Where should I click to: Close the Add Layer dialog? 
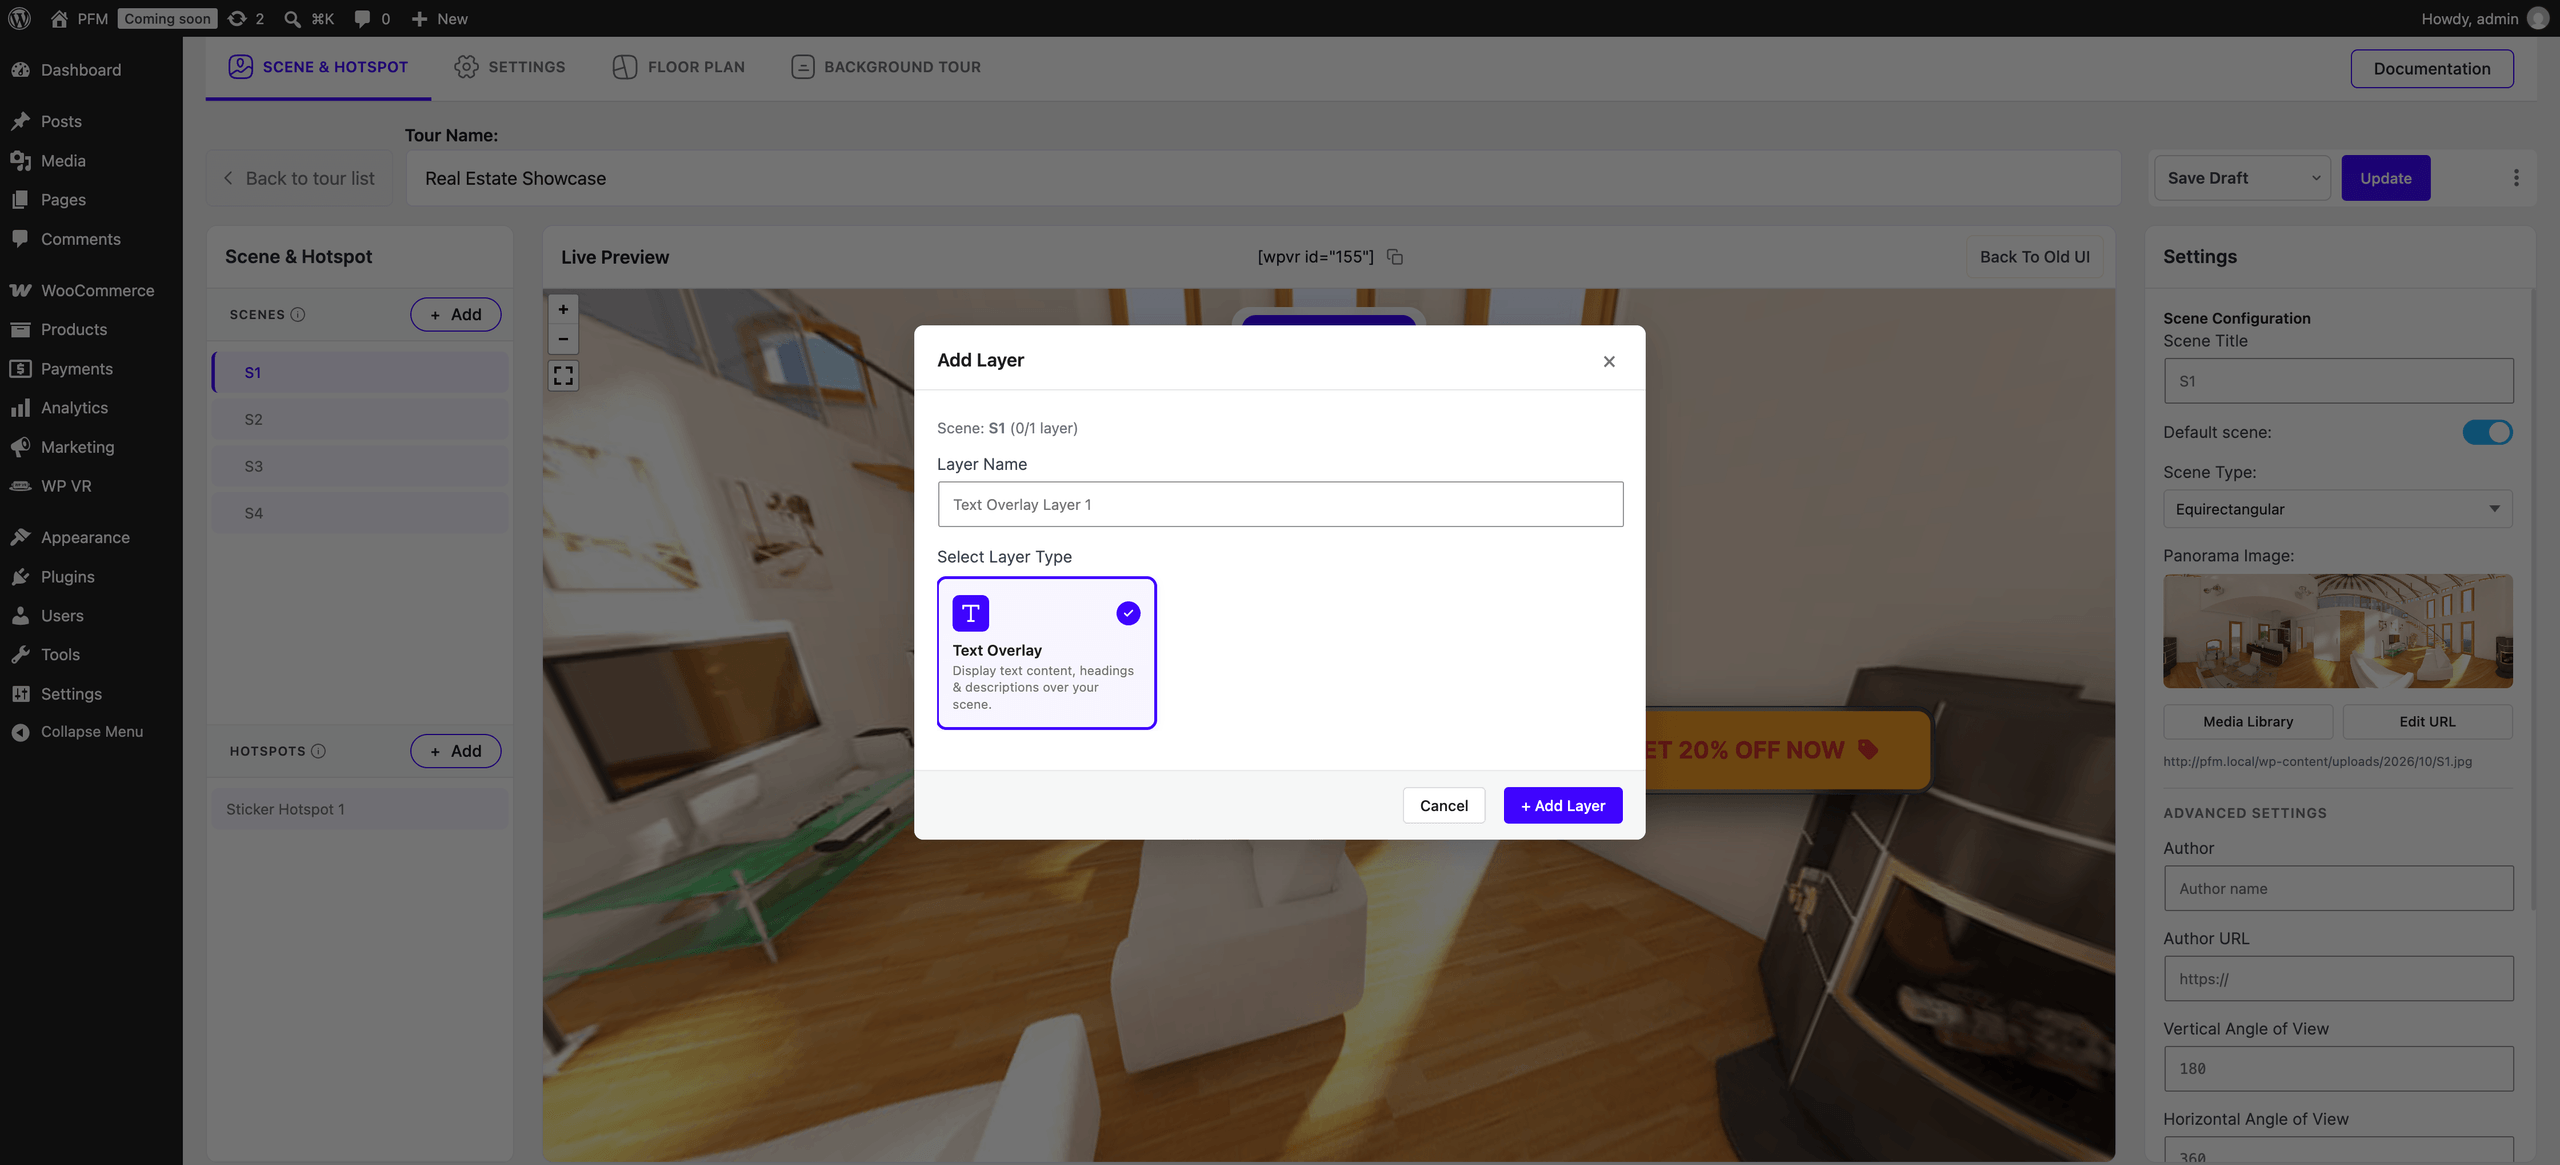pos(1609,361)
